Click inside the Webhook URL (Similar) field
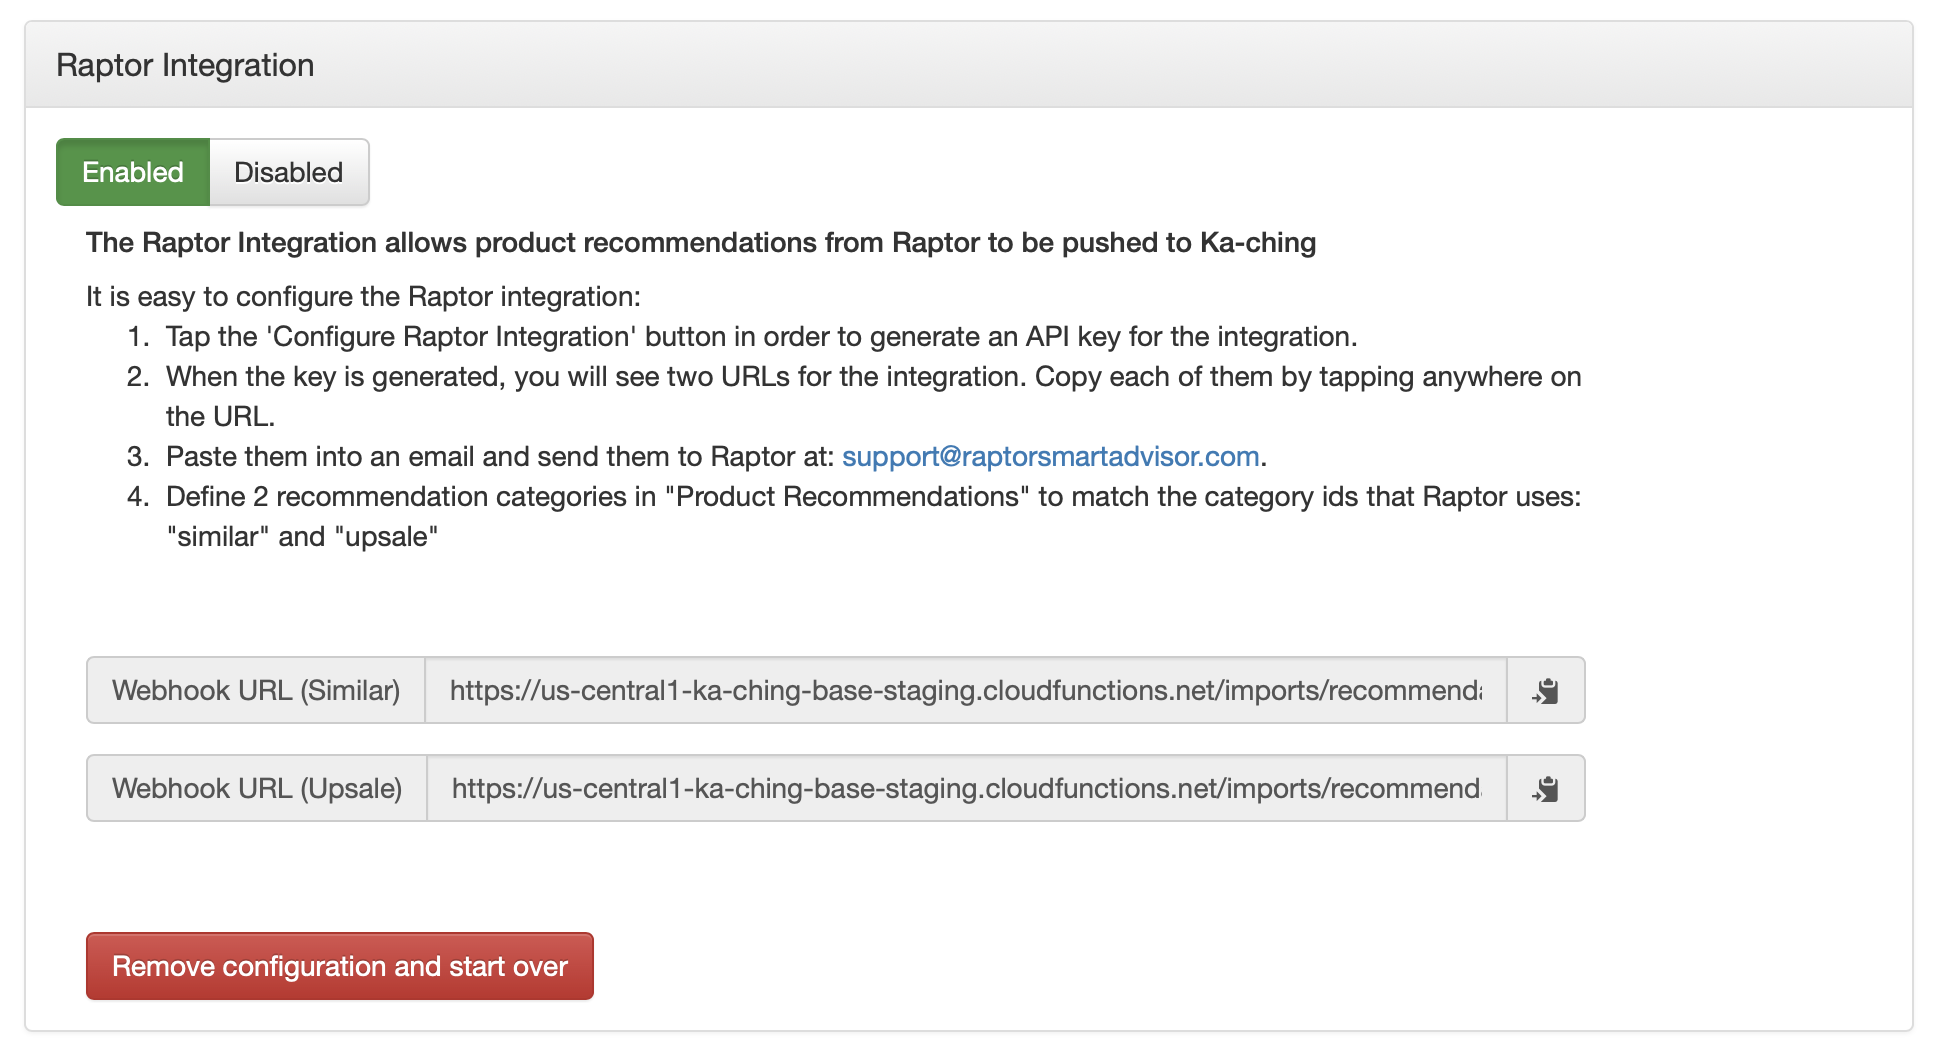 (965, 691)
